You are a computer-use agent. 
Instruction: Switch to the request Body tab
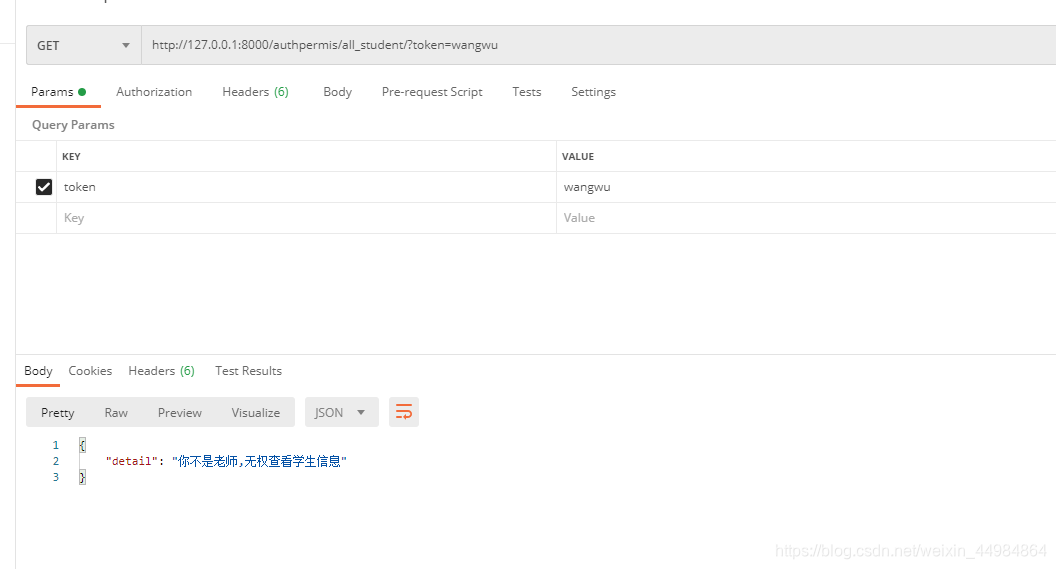click(337, 92)
